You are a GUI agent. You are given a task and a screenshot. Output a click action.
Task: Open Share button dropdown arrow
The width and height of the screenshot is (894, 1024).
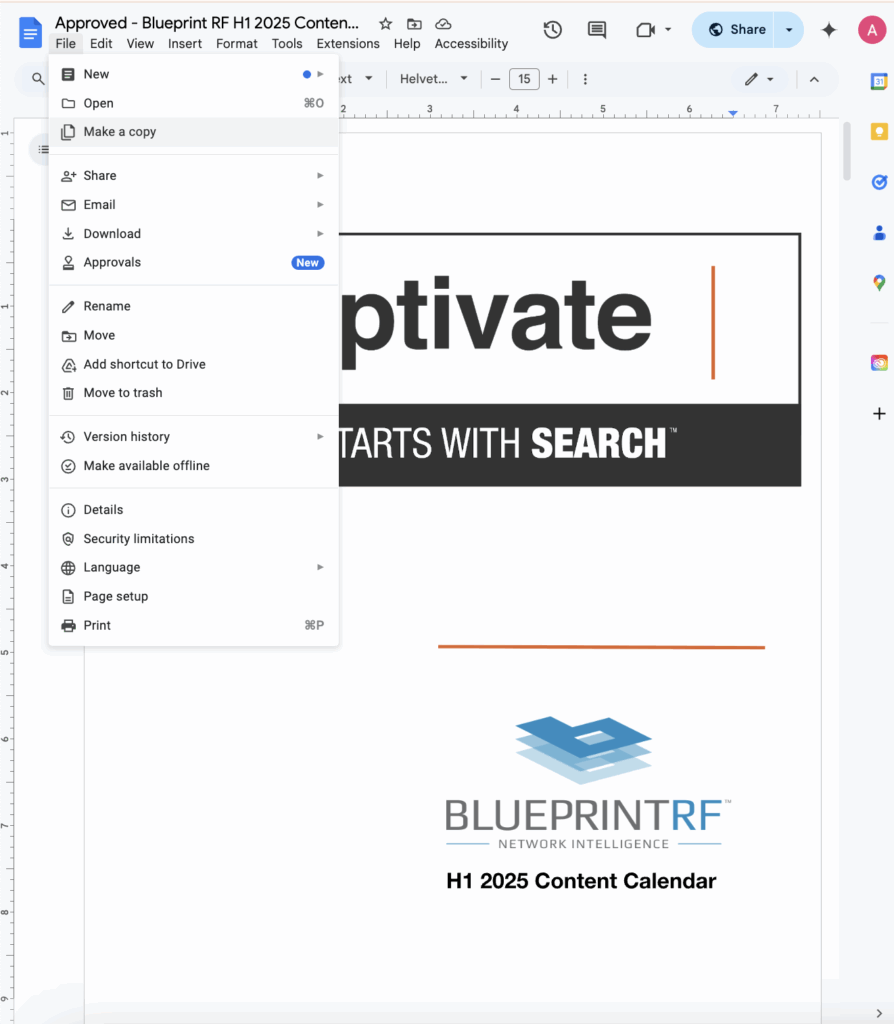(x=789, y=30)
